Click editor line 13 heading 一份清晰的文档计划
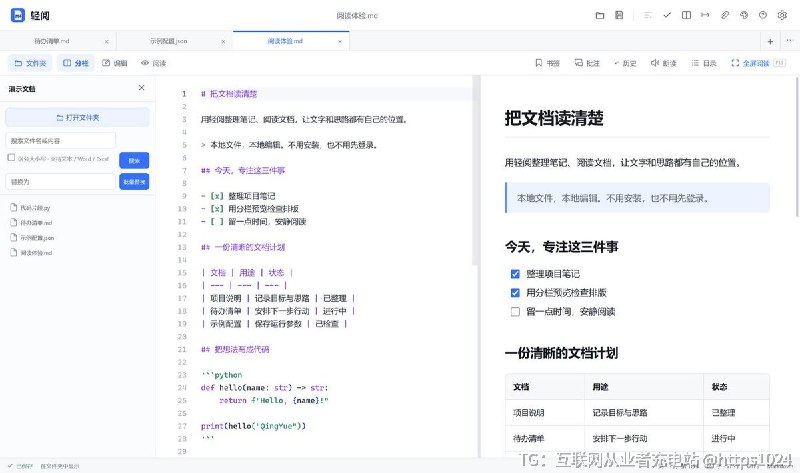Screen dimensions: 800x473 point(243,247)
